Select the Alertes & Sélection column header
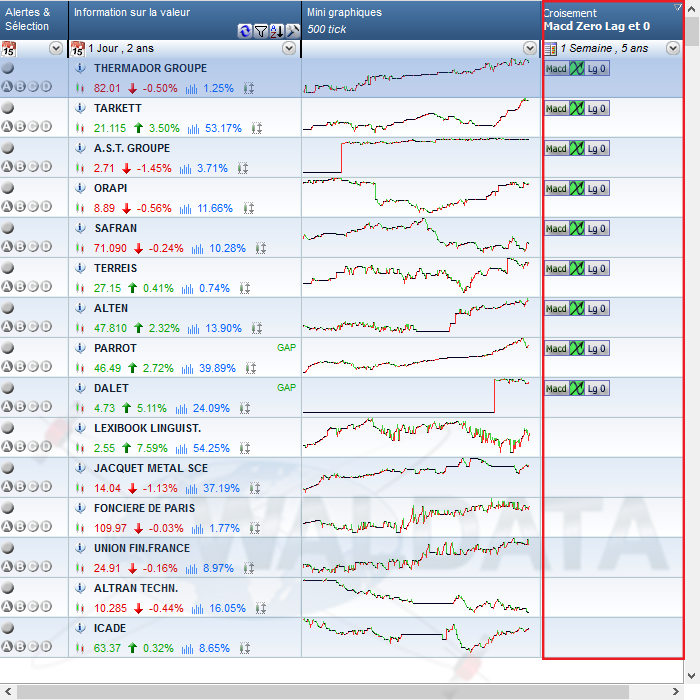This screenshot has height=700, width=700. (34, 20)
